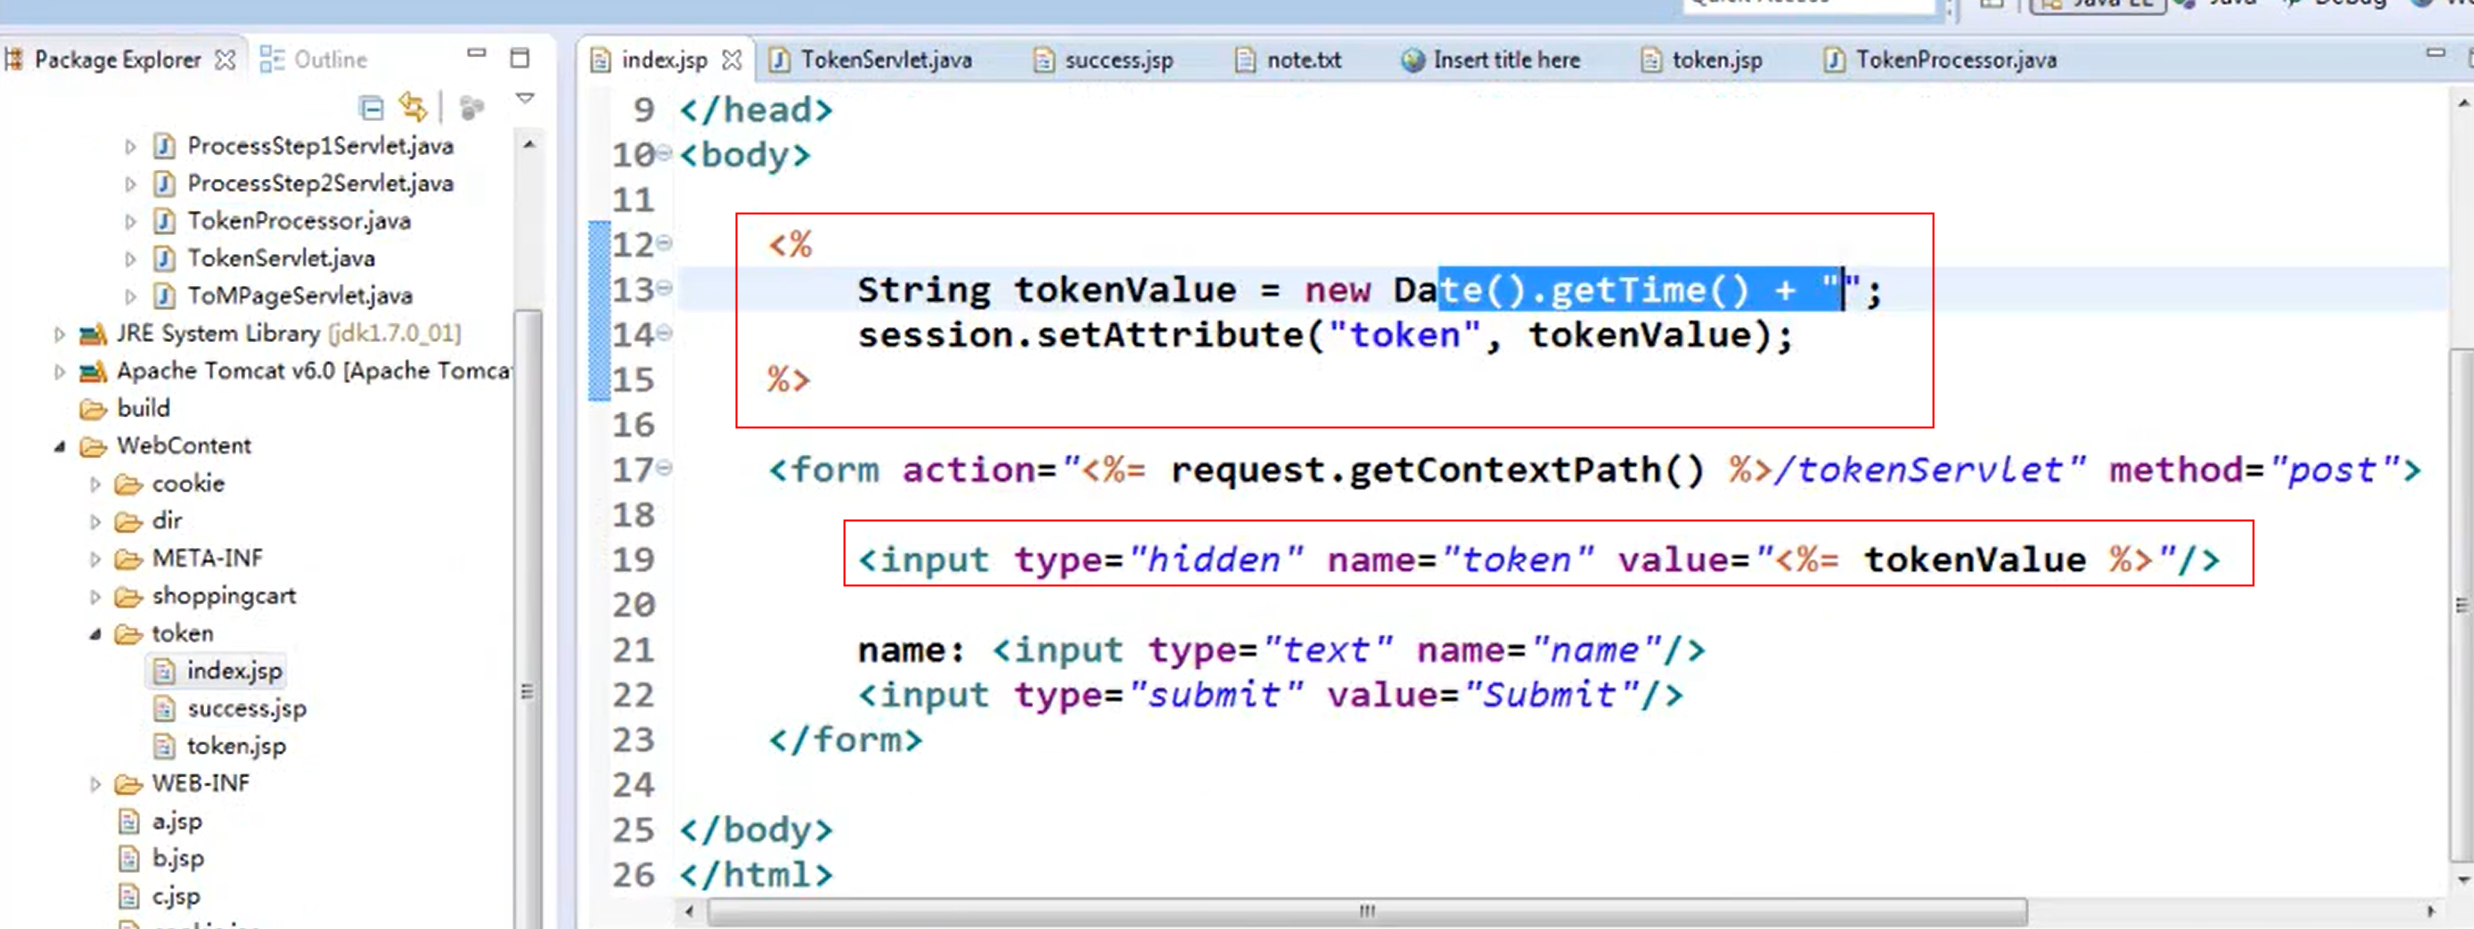2474x929 pixels.
Task: Select ToMPageServlet.java in the tree
Action: pos(300,296)
